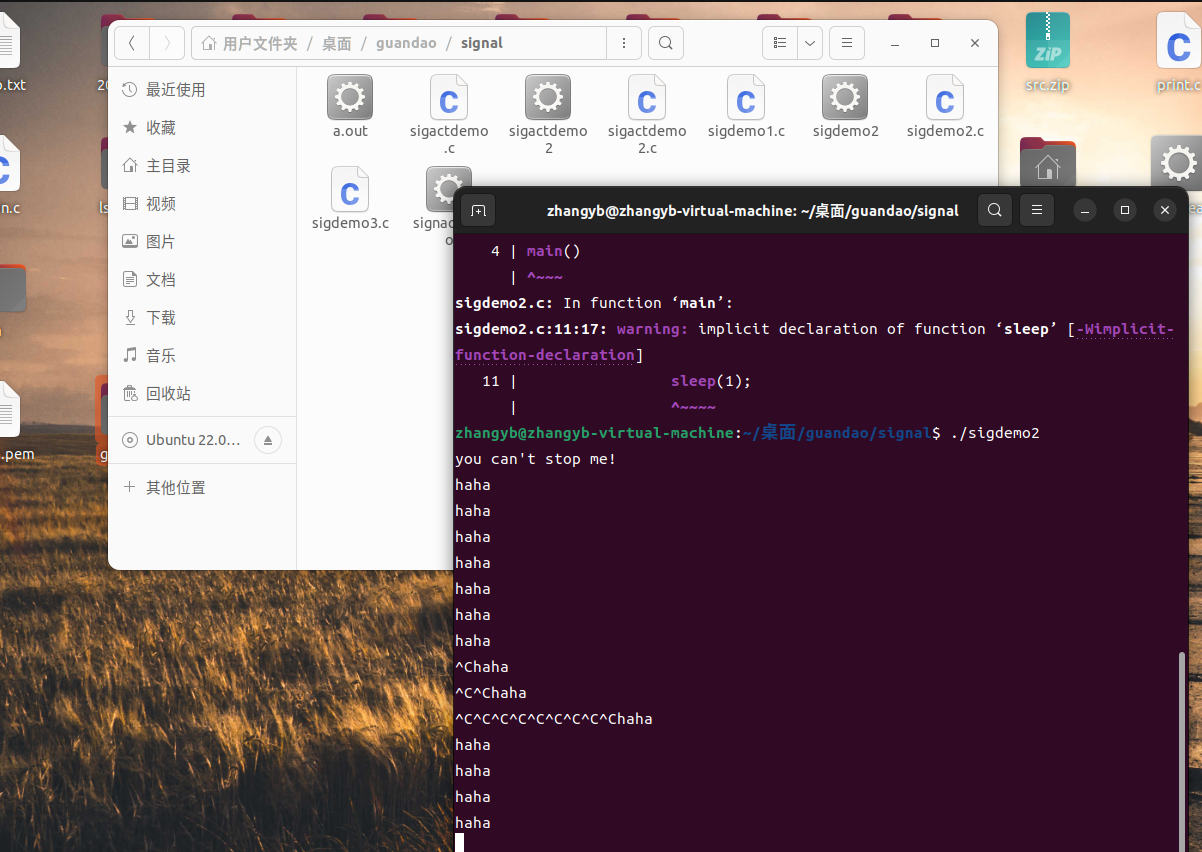Eject the Ubuntu 22.0 disc
Image resolution: width=1202 pixels, height=852 pixels.
[268, 440]
